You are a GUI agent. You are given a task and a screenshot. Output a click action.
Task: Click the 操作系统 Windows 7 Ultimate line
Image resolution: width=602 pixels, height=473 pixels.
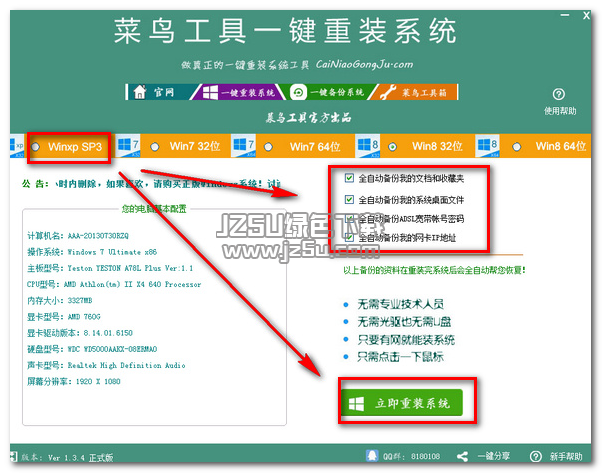point(92,252)
